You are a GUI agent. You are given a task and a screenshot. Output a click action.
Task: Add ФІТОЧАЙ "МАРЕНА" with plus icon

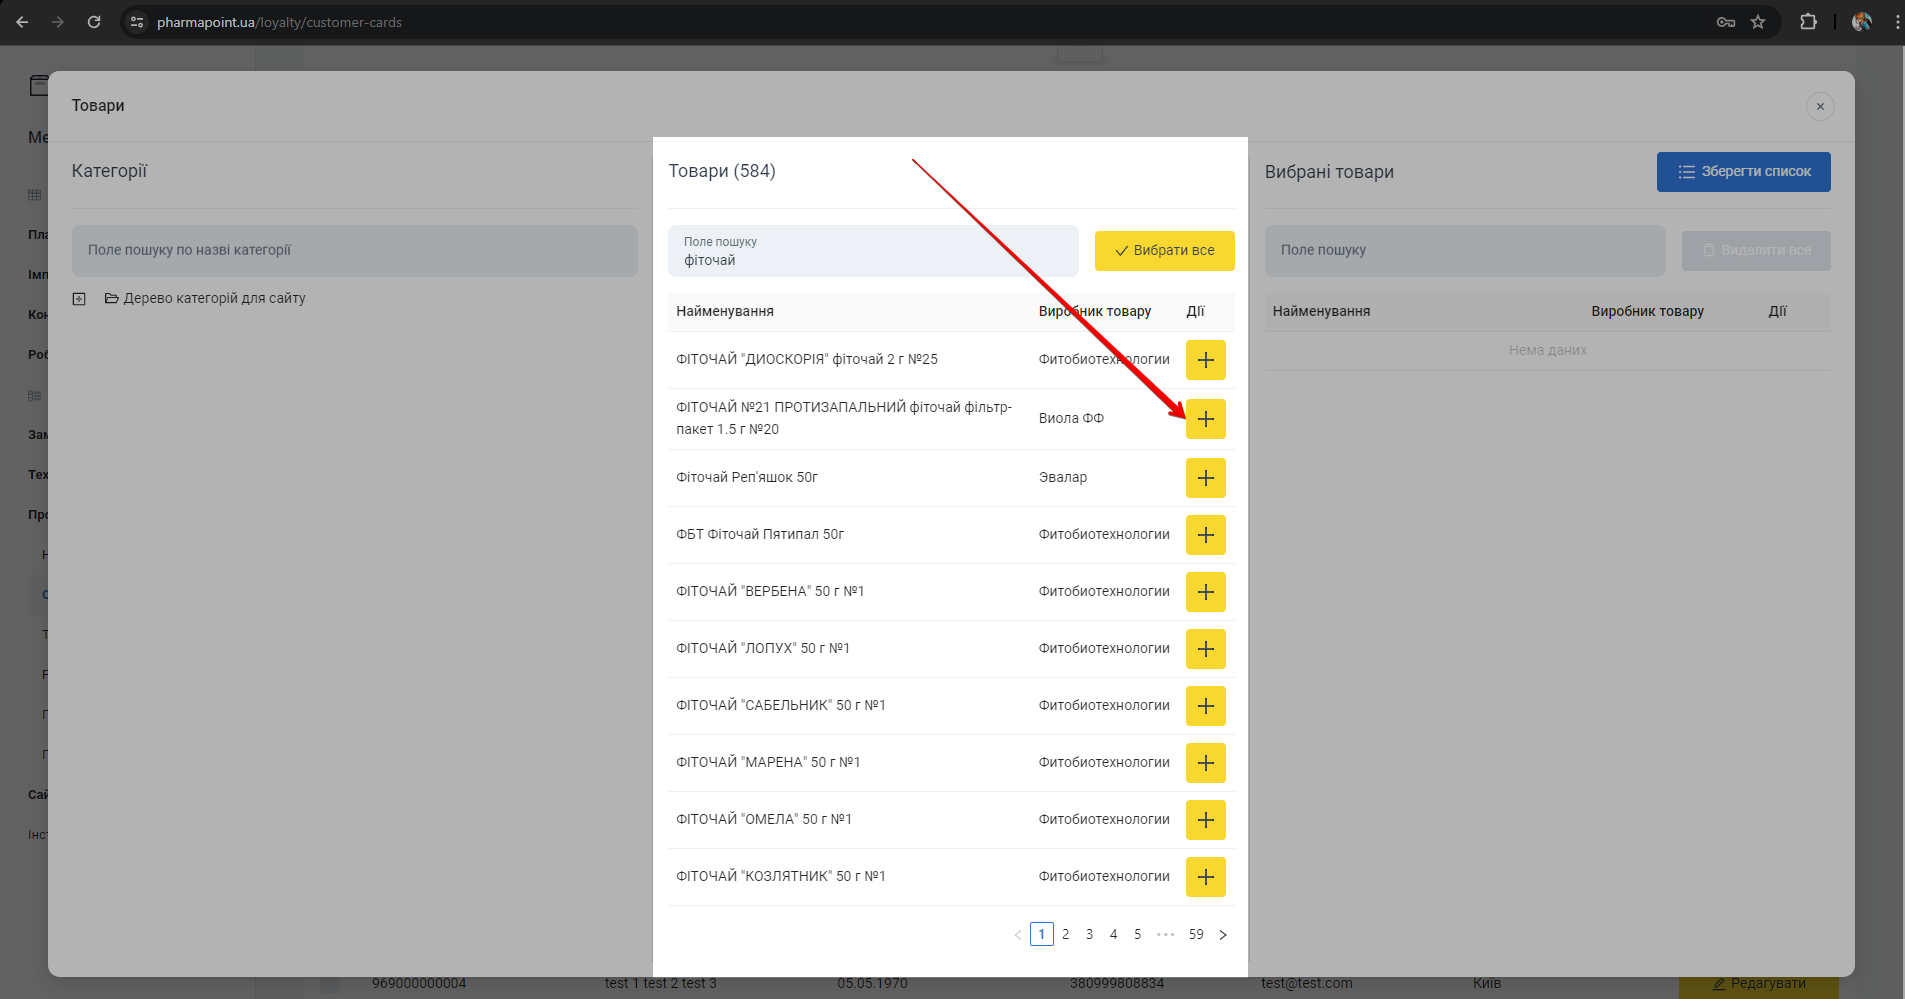pyautogui.click(x=1205, y=763)
